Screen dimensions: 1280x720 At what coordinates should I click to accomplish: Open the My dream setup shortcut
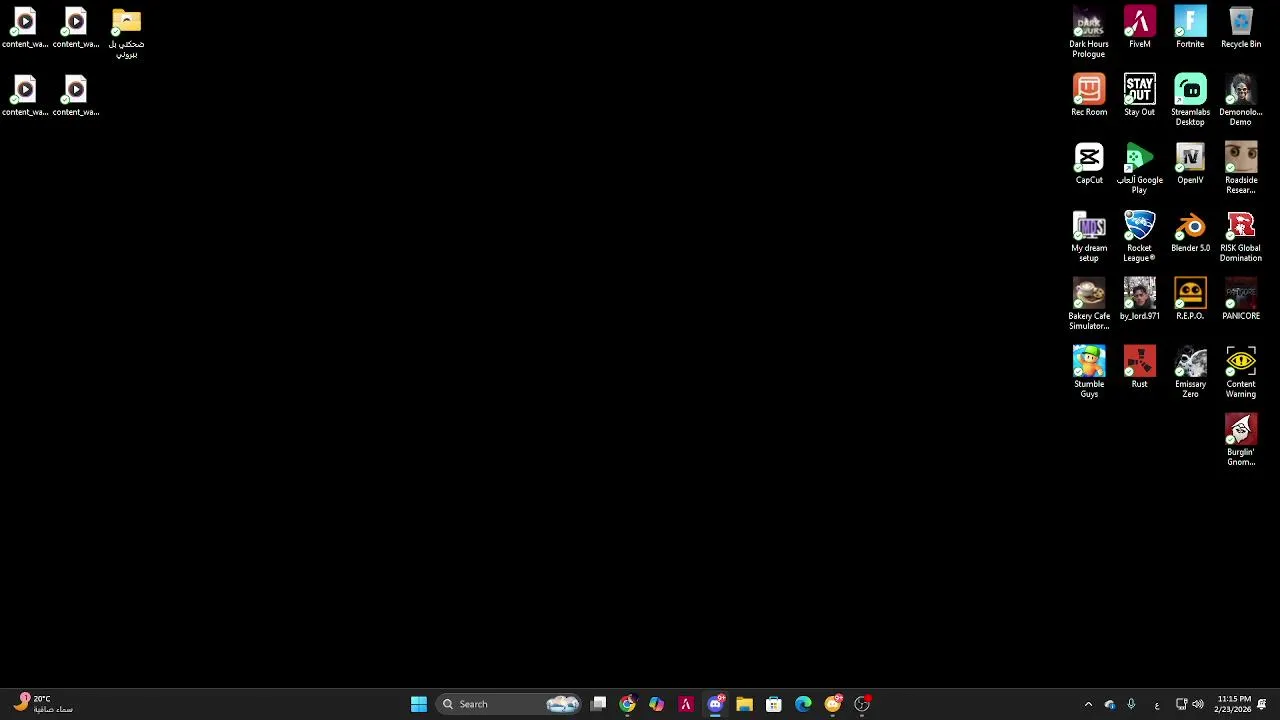(1089, 236)
